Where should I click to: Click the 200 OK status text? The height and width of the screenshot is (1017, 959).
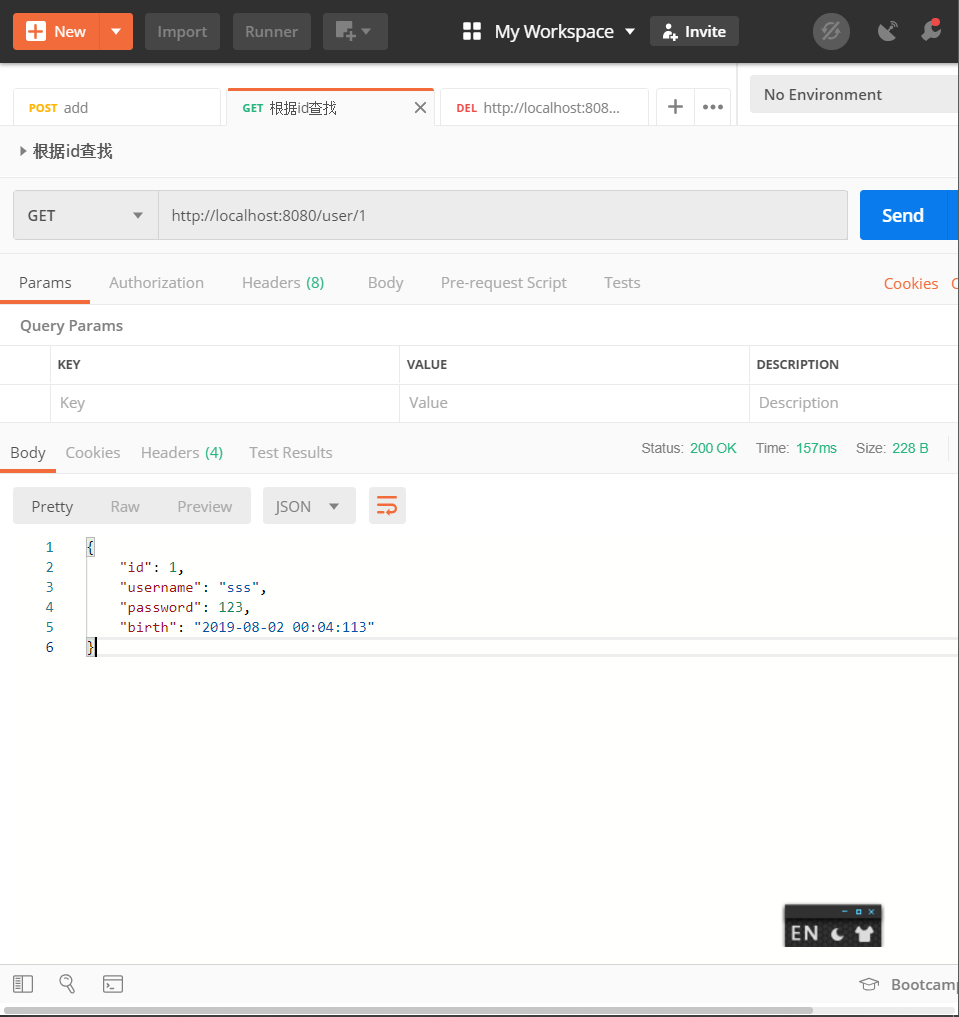click(x=713, y=448)
